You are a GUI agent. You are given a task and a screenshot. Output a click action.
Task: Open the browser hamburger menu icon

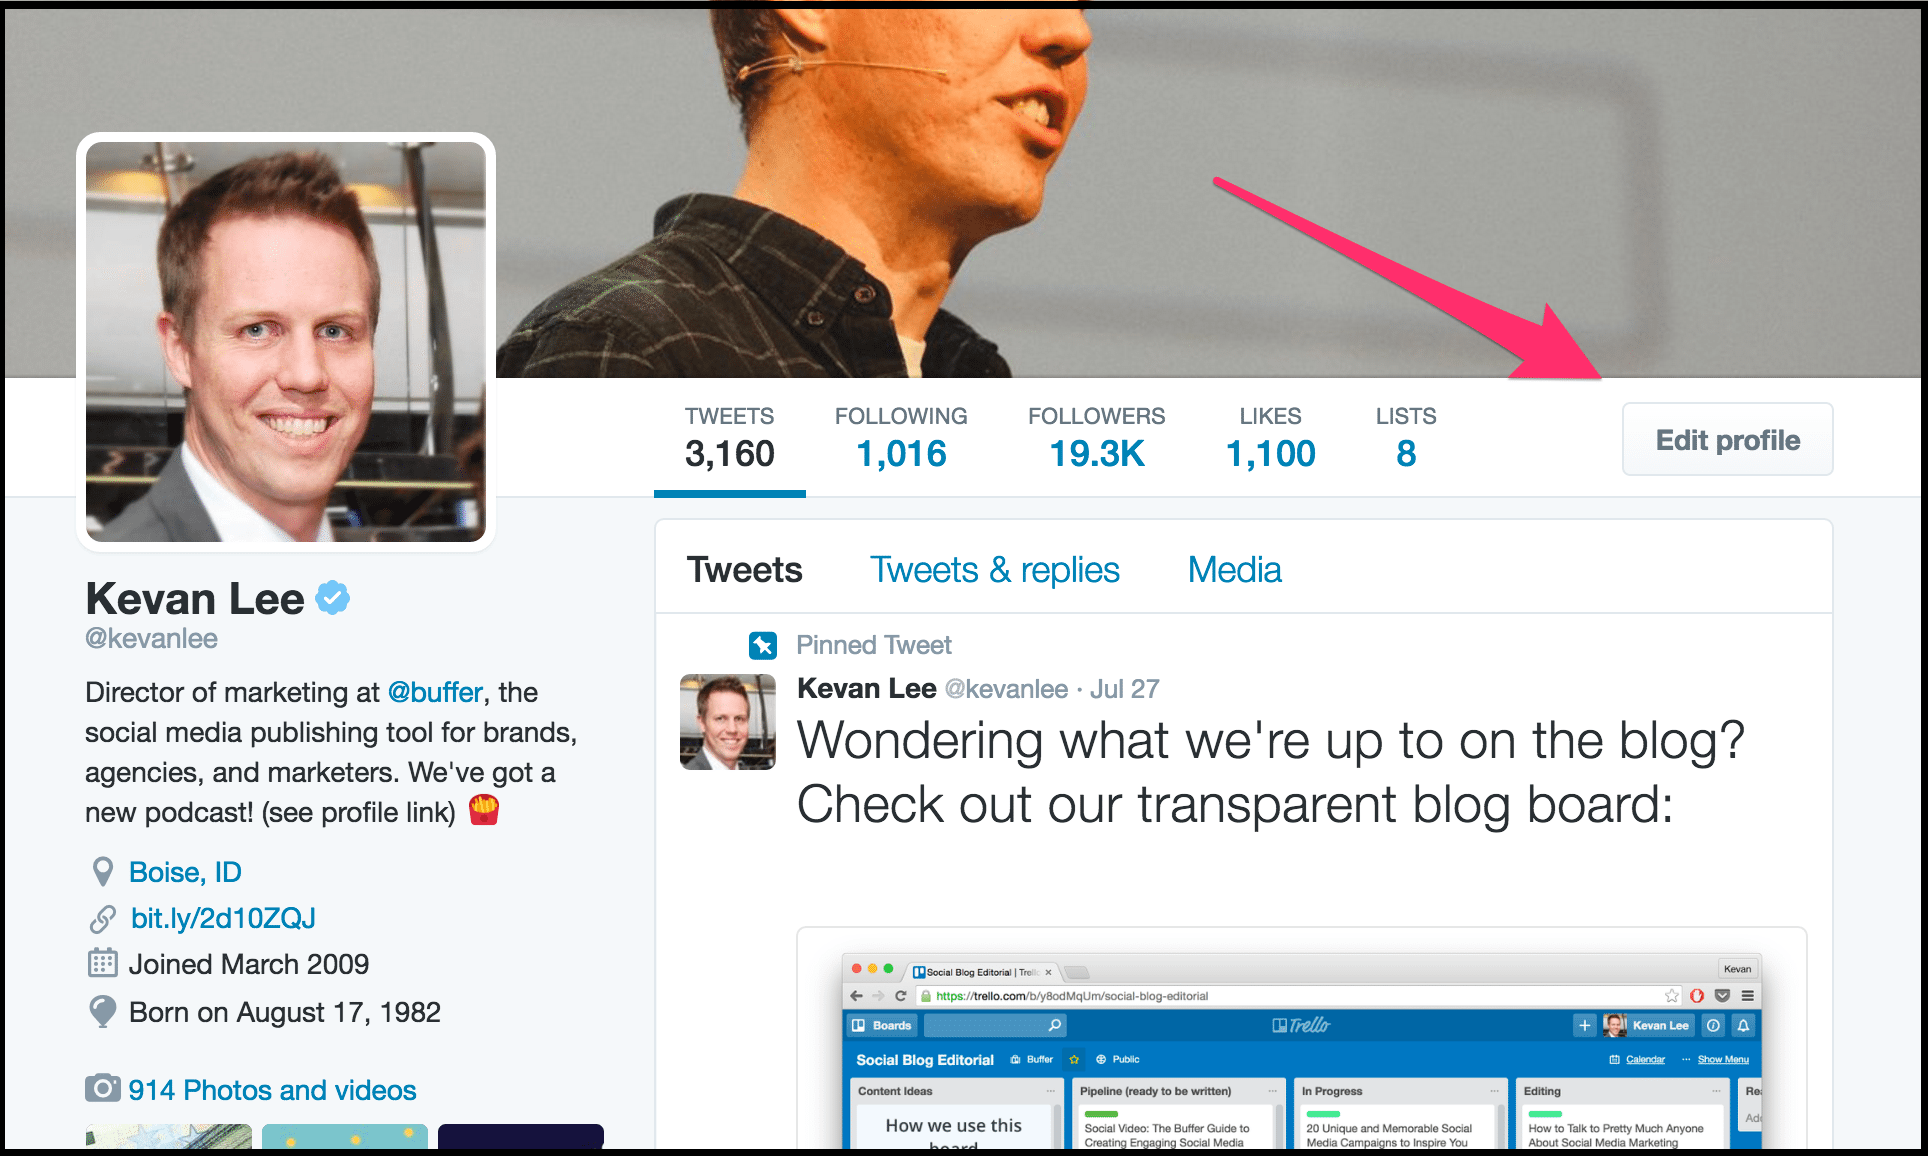point(1747,996)
